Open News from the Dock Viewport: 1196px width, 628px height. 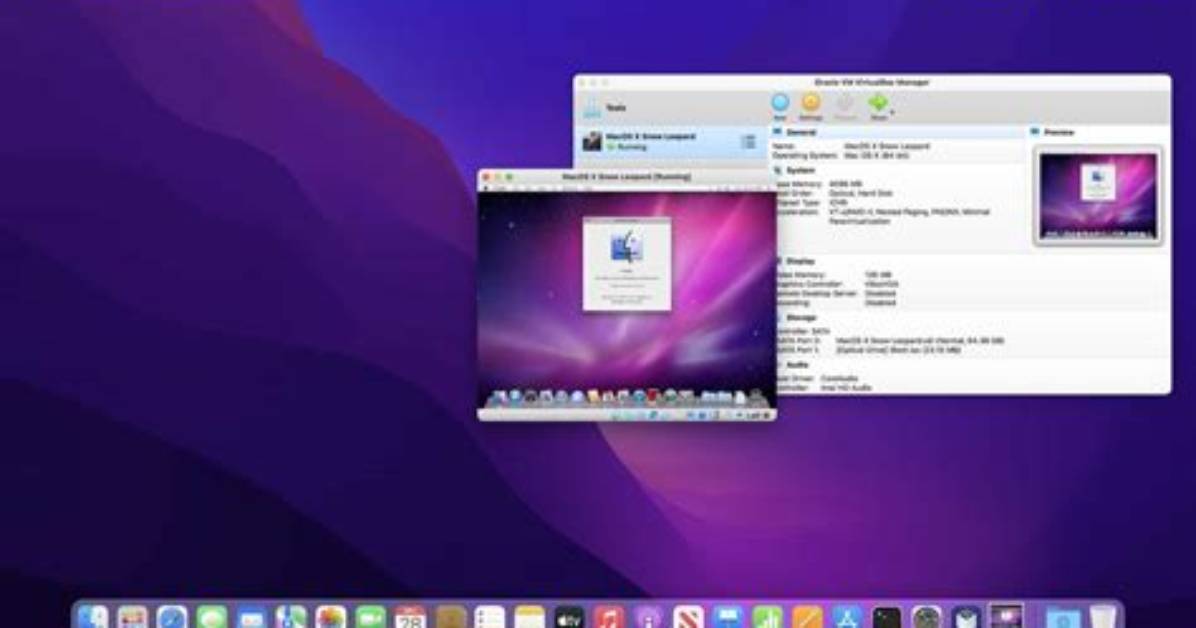click(688, 617)
